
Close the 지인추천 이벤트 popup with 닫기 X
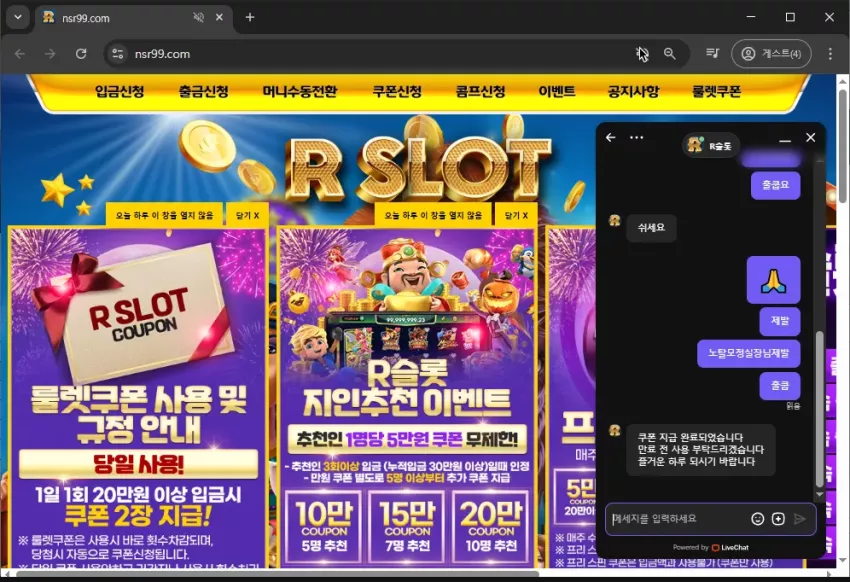516,215
